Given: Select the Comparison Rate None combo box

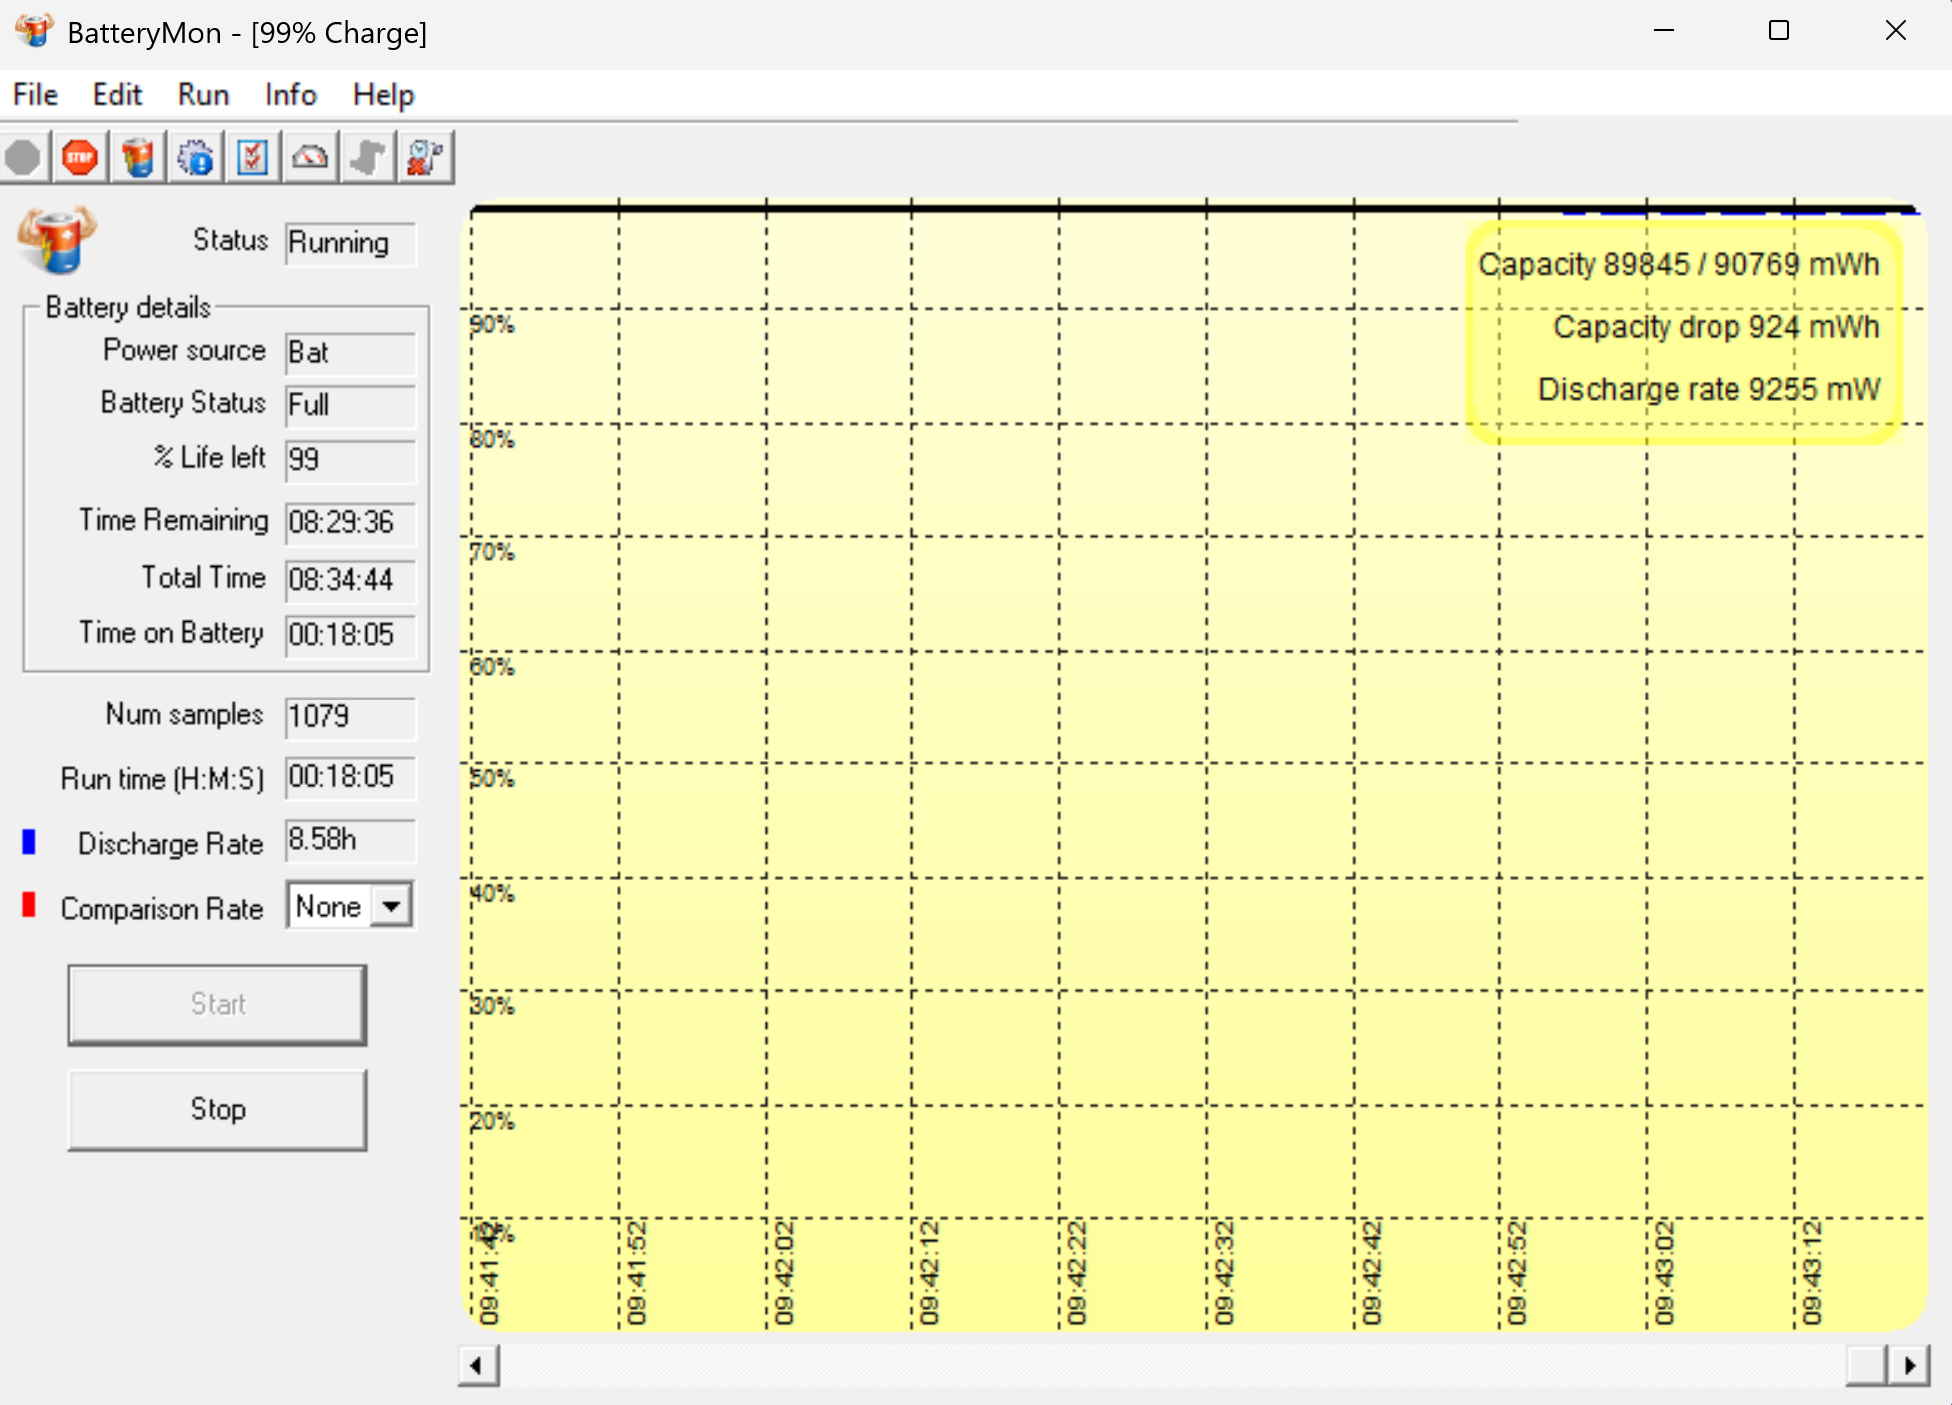Looking at the screenshot, I should click(329, 906).
